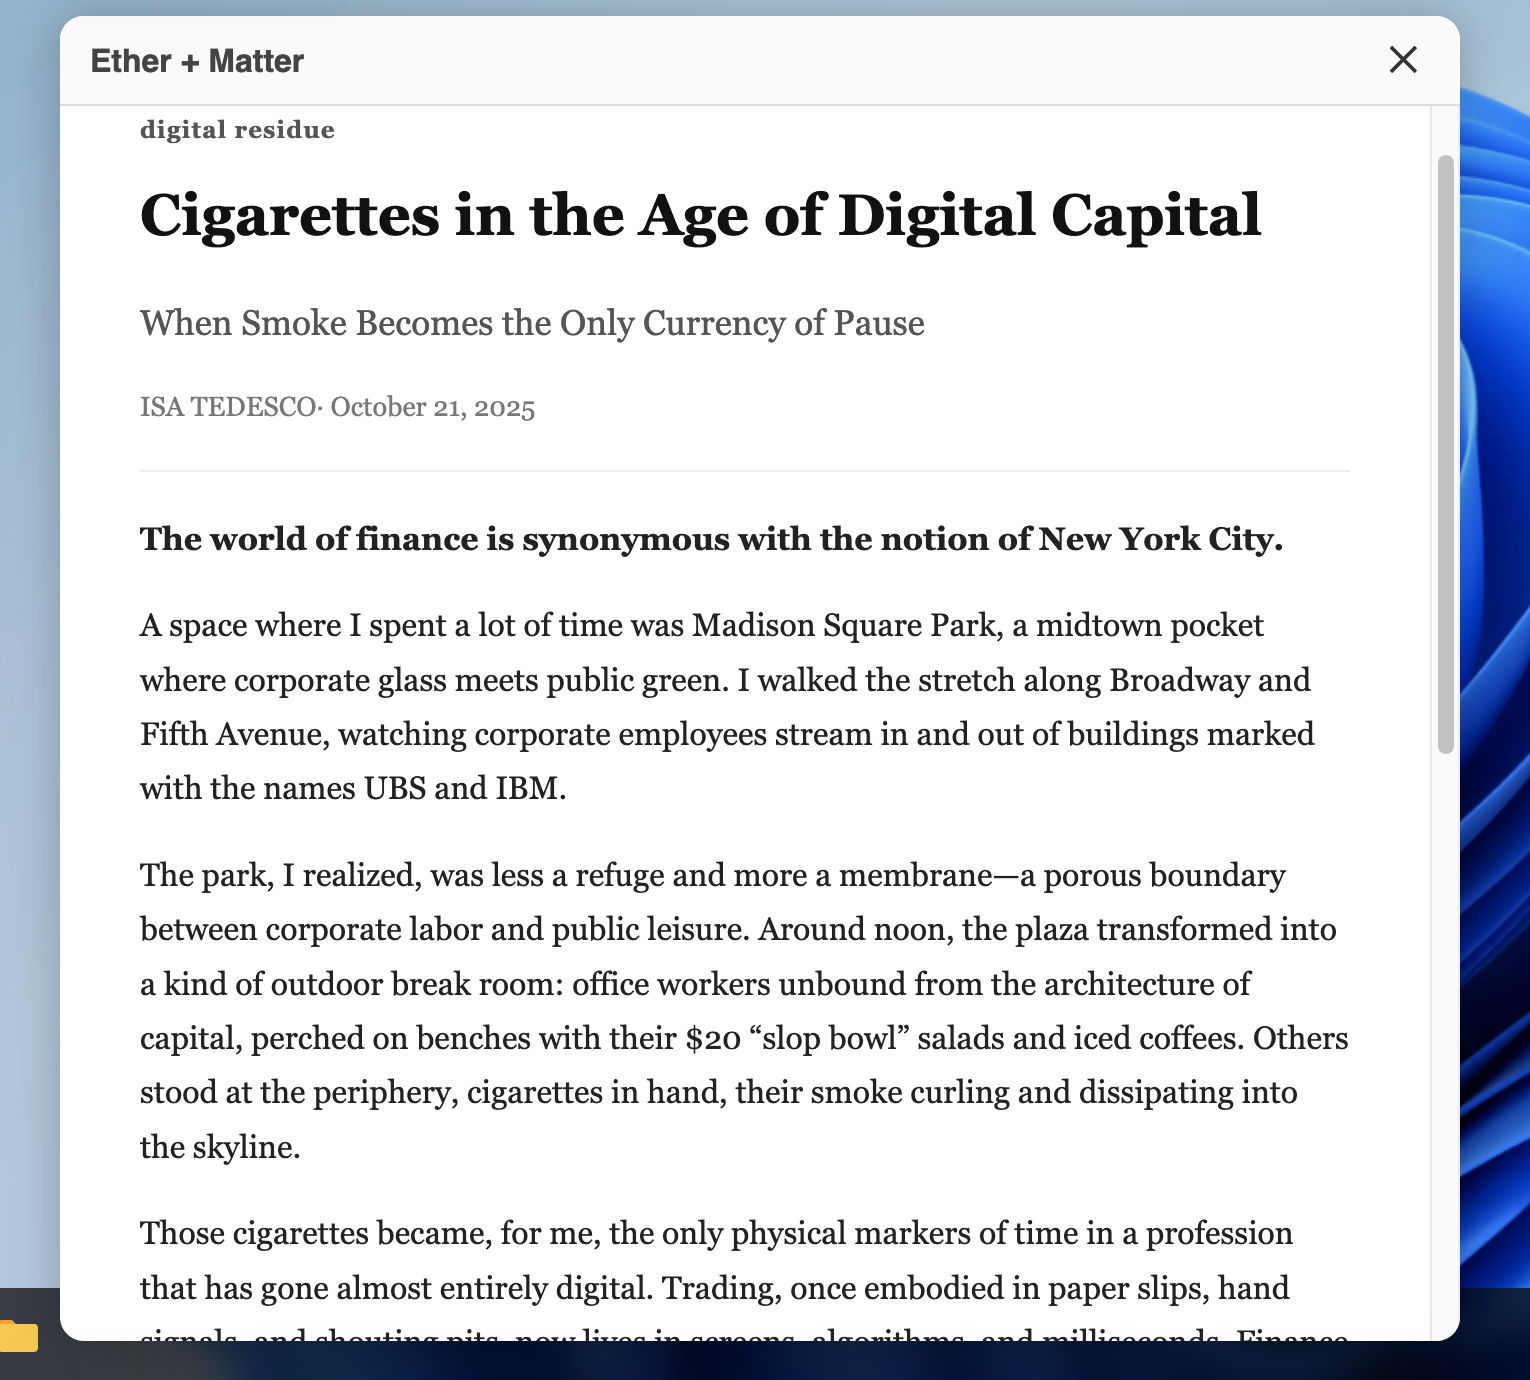The height and width of the screenshot is (1380, 1530).
Task: Click scrollbar track above the thumb
Action: [x=1445, y=130]
